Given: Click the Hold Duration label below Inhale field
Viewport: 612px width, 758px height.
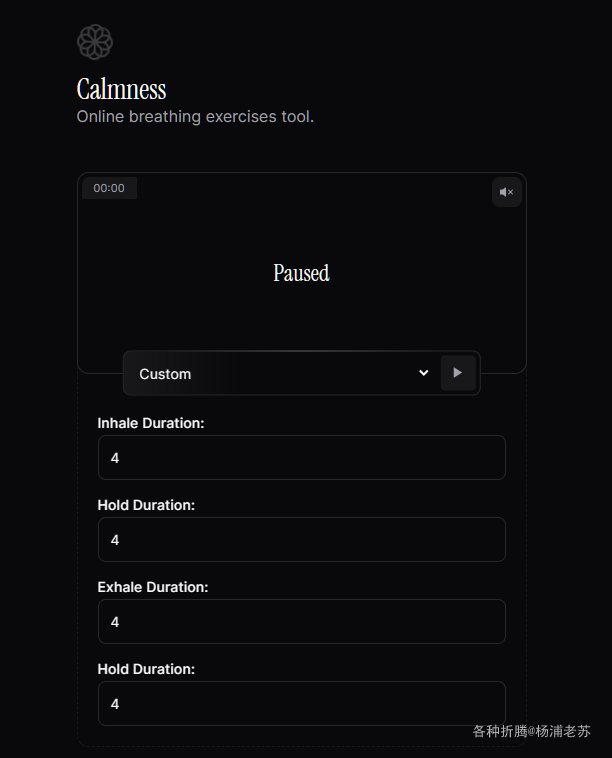Looking at the screenshot, I should point(146,505).
